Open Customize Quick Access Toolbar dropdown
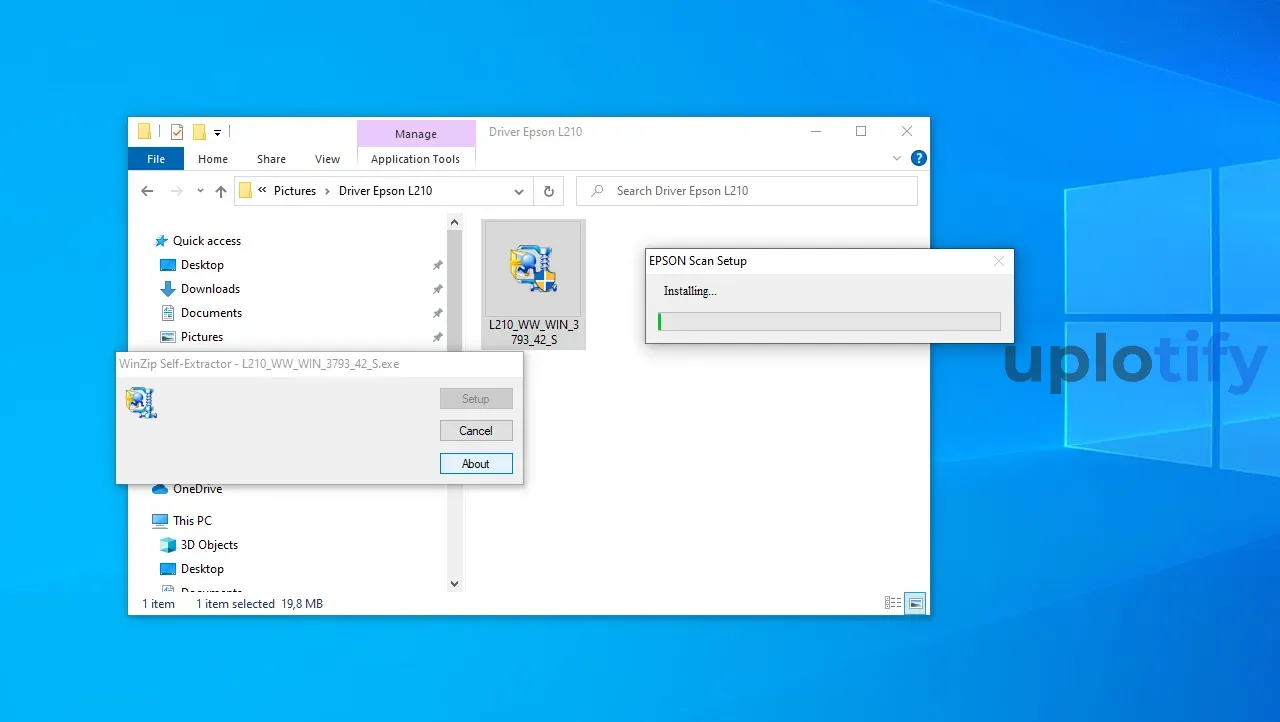This screenshot has height=722, width=1280. [x=217, y=132]
